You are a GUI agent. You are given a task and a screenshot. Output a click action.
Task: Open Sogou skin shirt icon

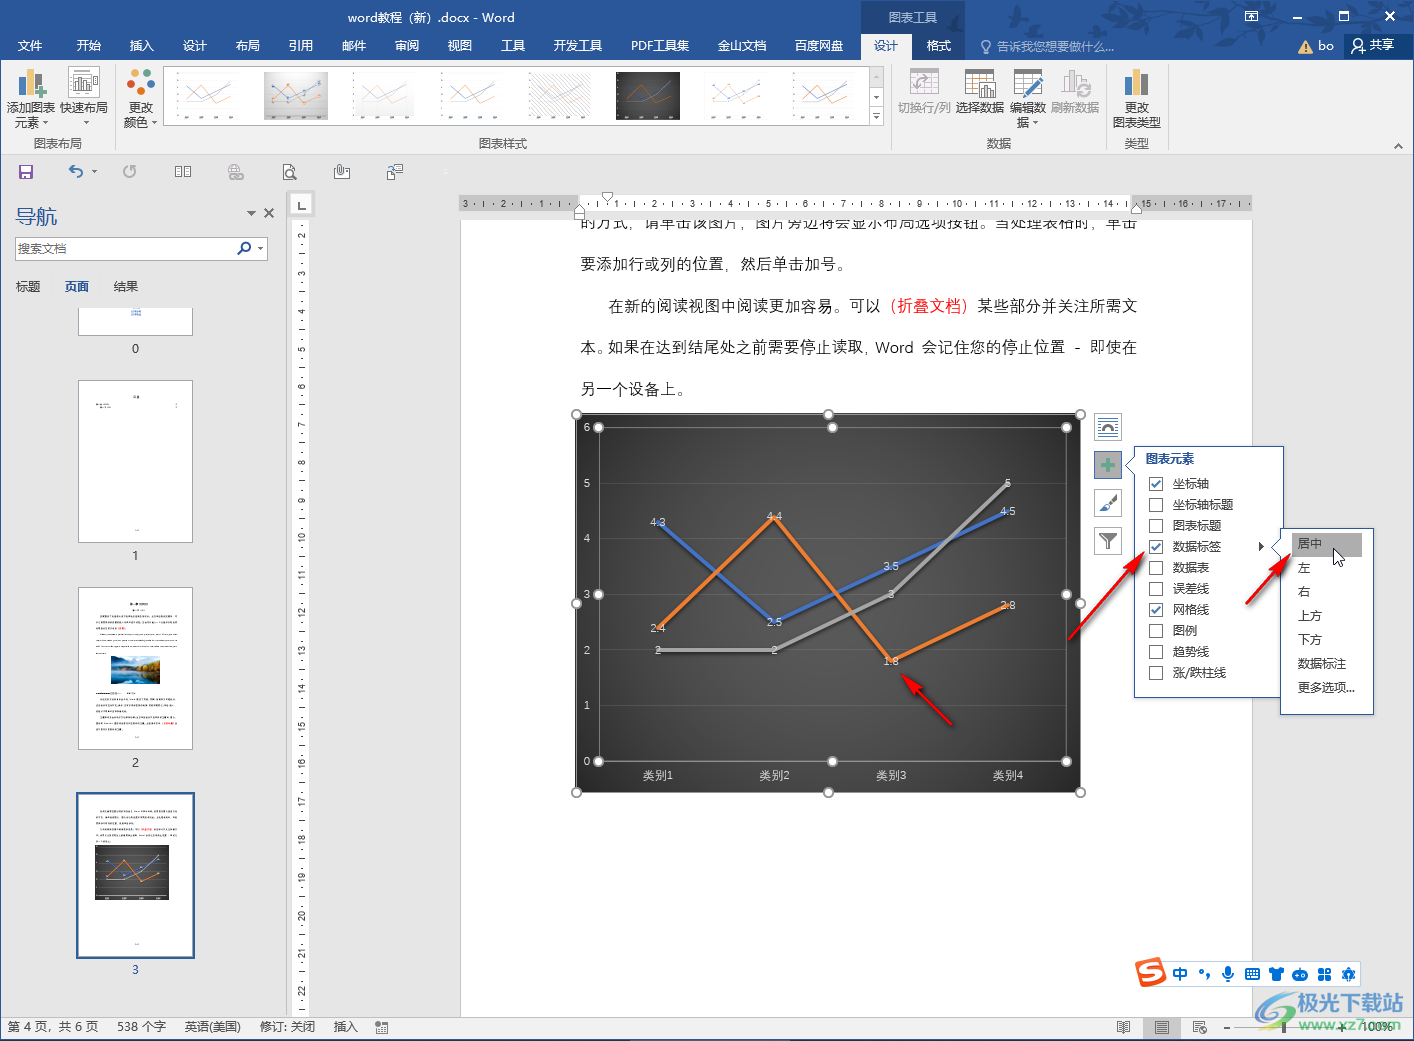[x=1276, y=974]
